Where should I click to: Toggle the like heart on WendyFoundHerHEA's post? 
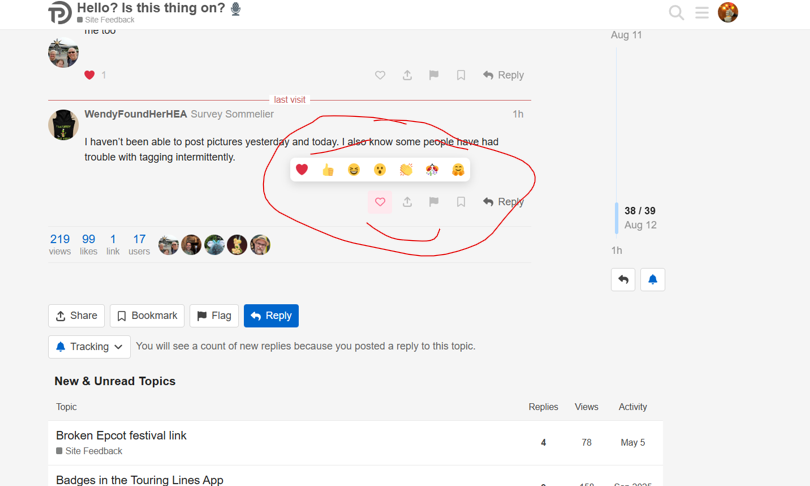tap(380, 202)
